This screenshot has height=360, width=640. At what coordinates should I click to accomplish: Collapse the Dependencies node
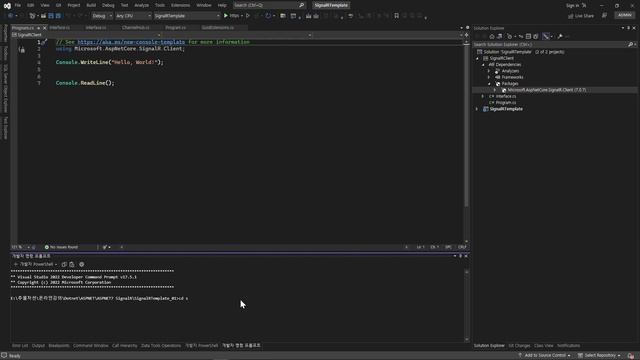click(x=484, y=64)
